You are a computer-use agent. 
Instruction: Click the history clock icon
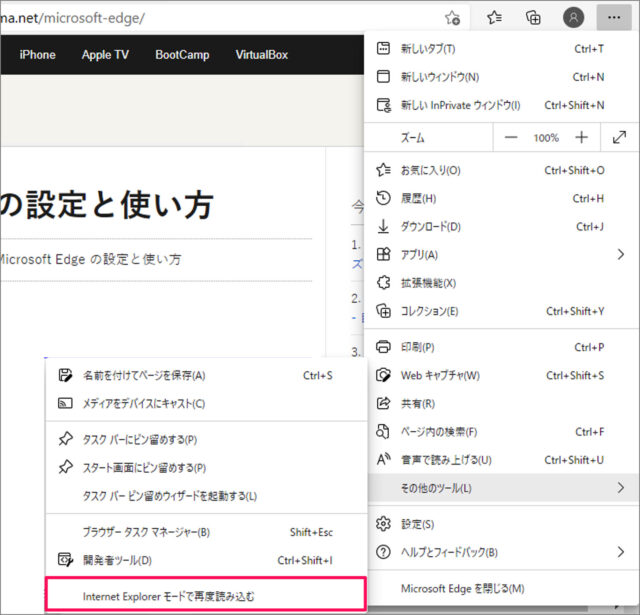click(383, 198)
